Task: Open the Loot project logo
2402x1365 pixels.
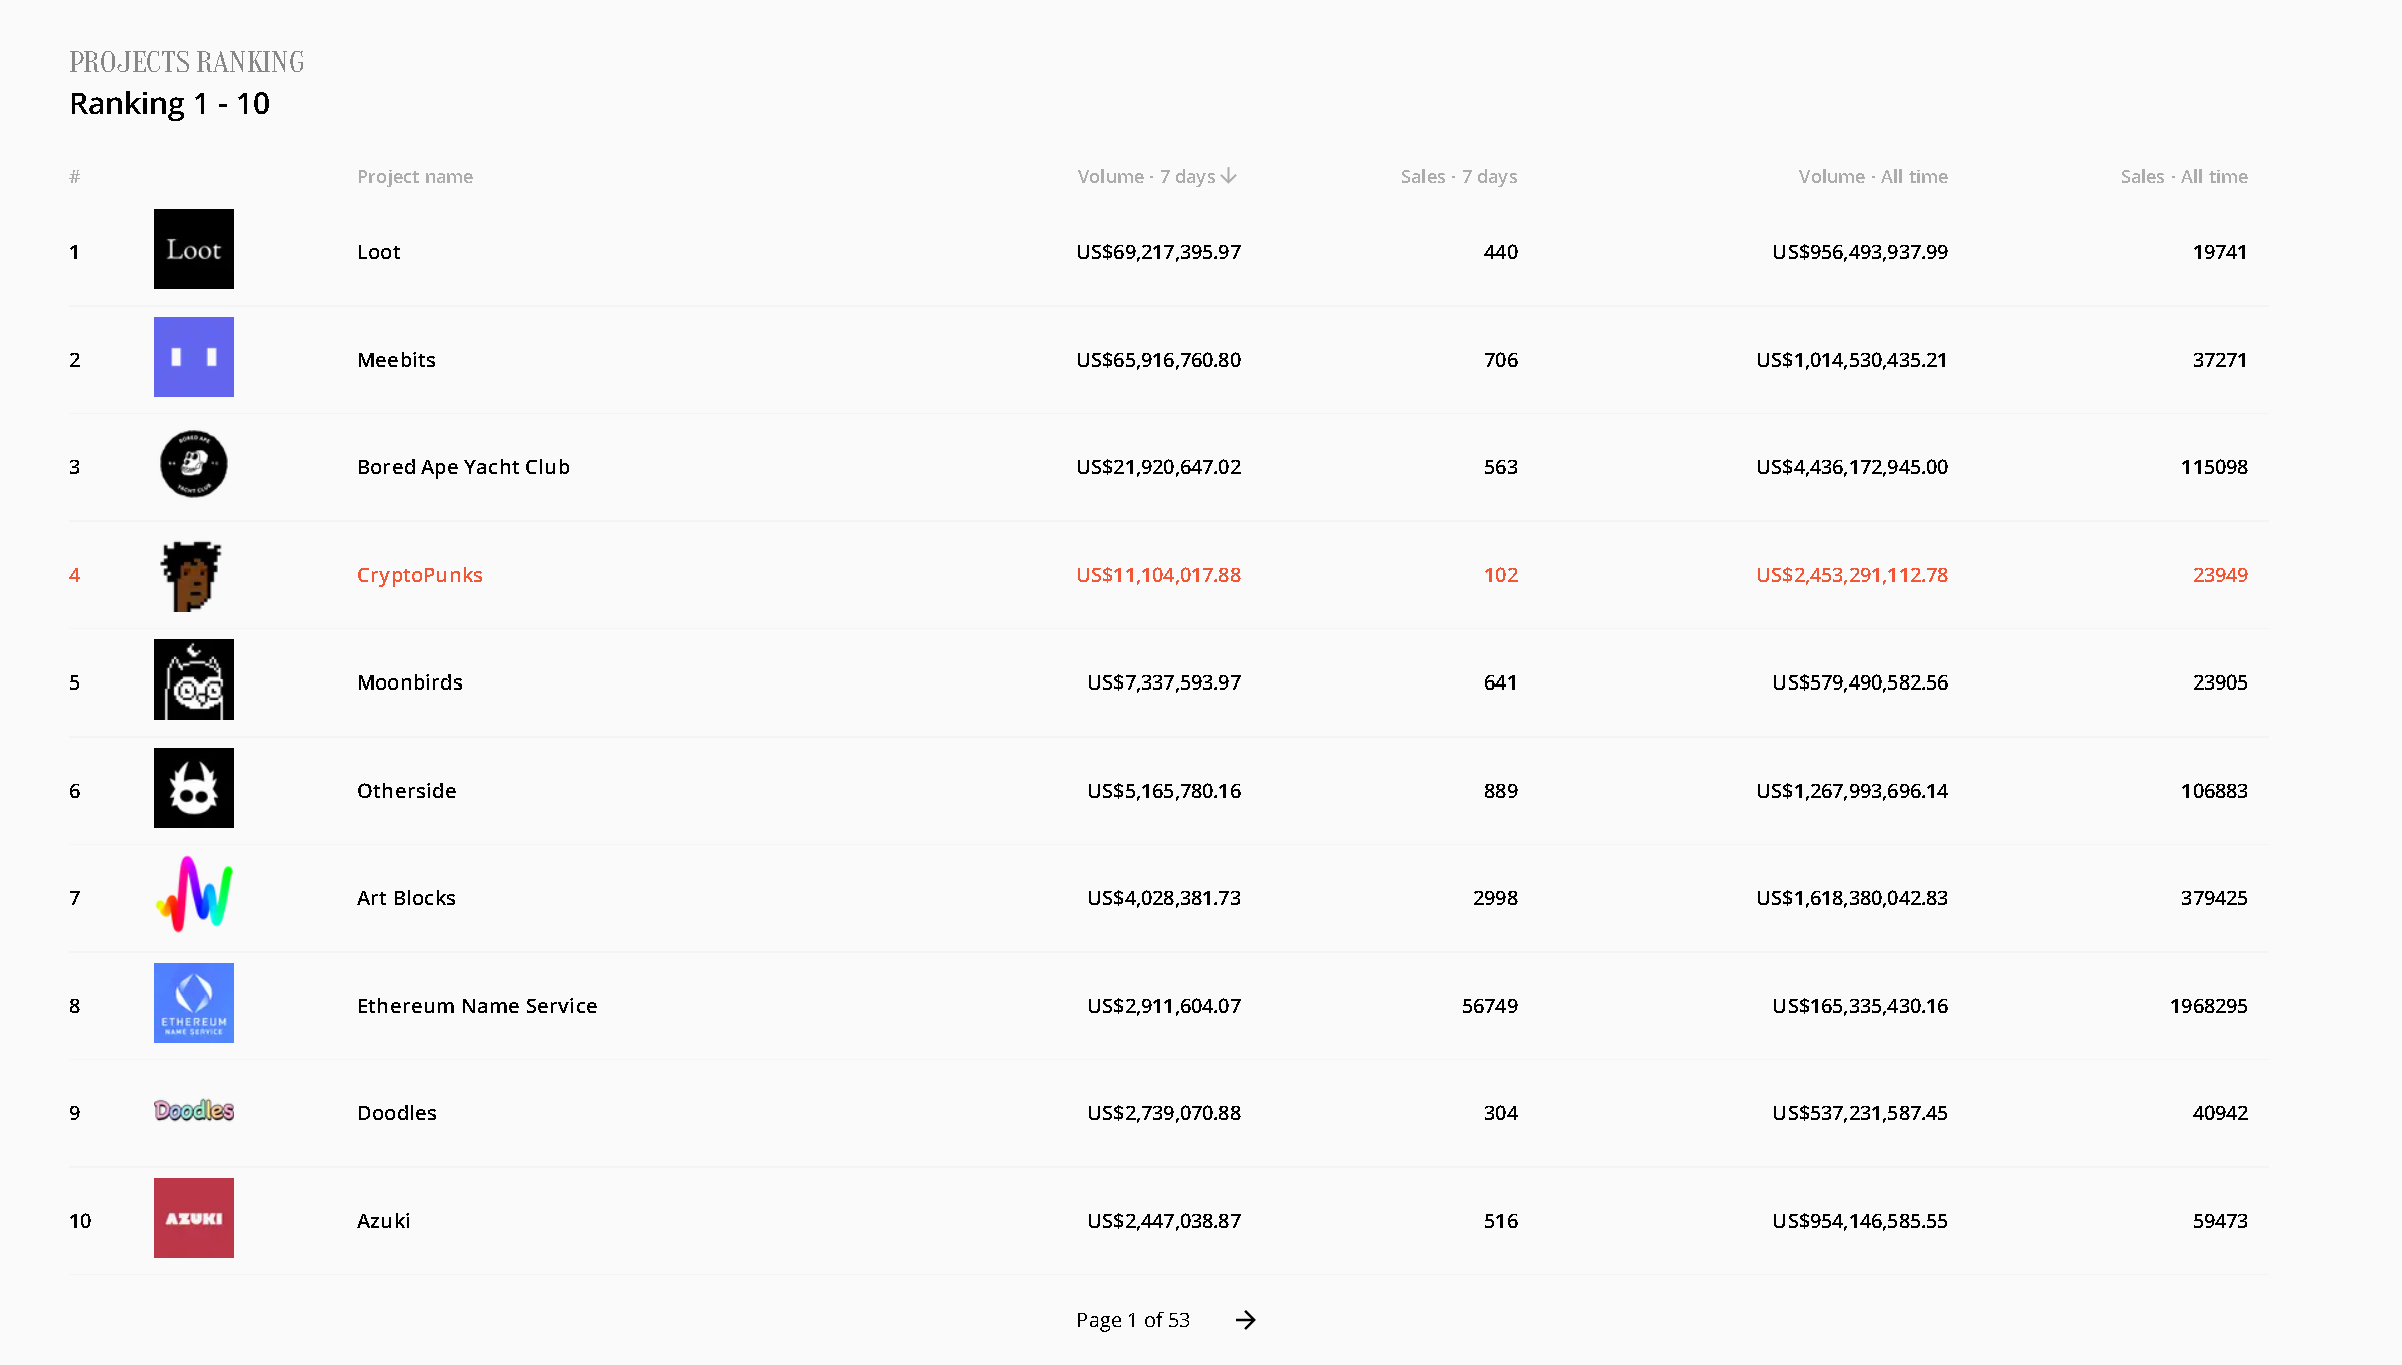Action: pos(193,249)
